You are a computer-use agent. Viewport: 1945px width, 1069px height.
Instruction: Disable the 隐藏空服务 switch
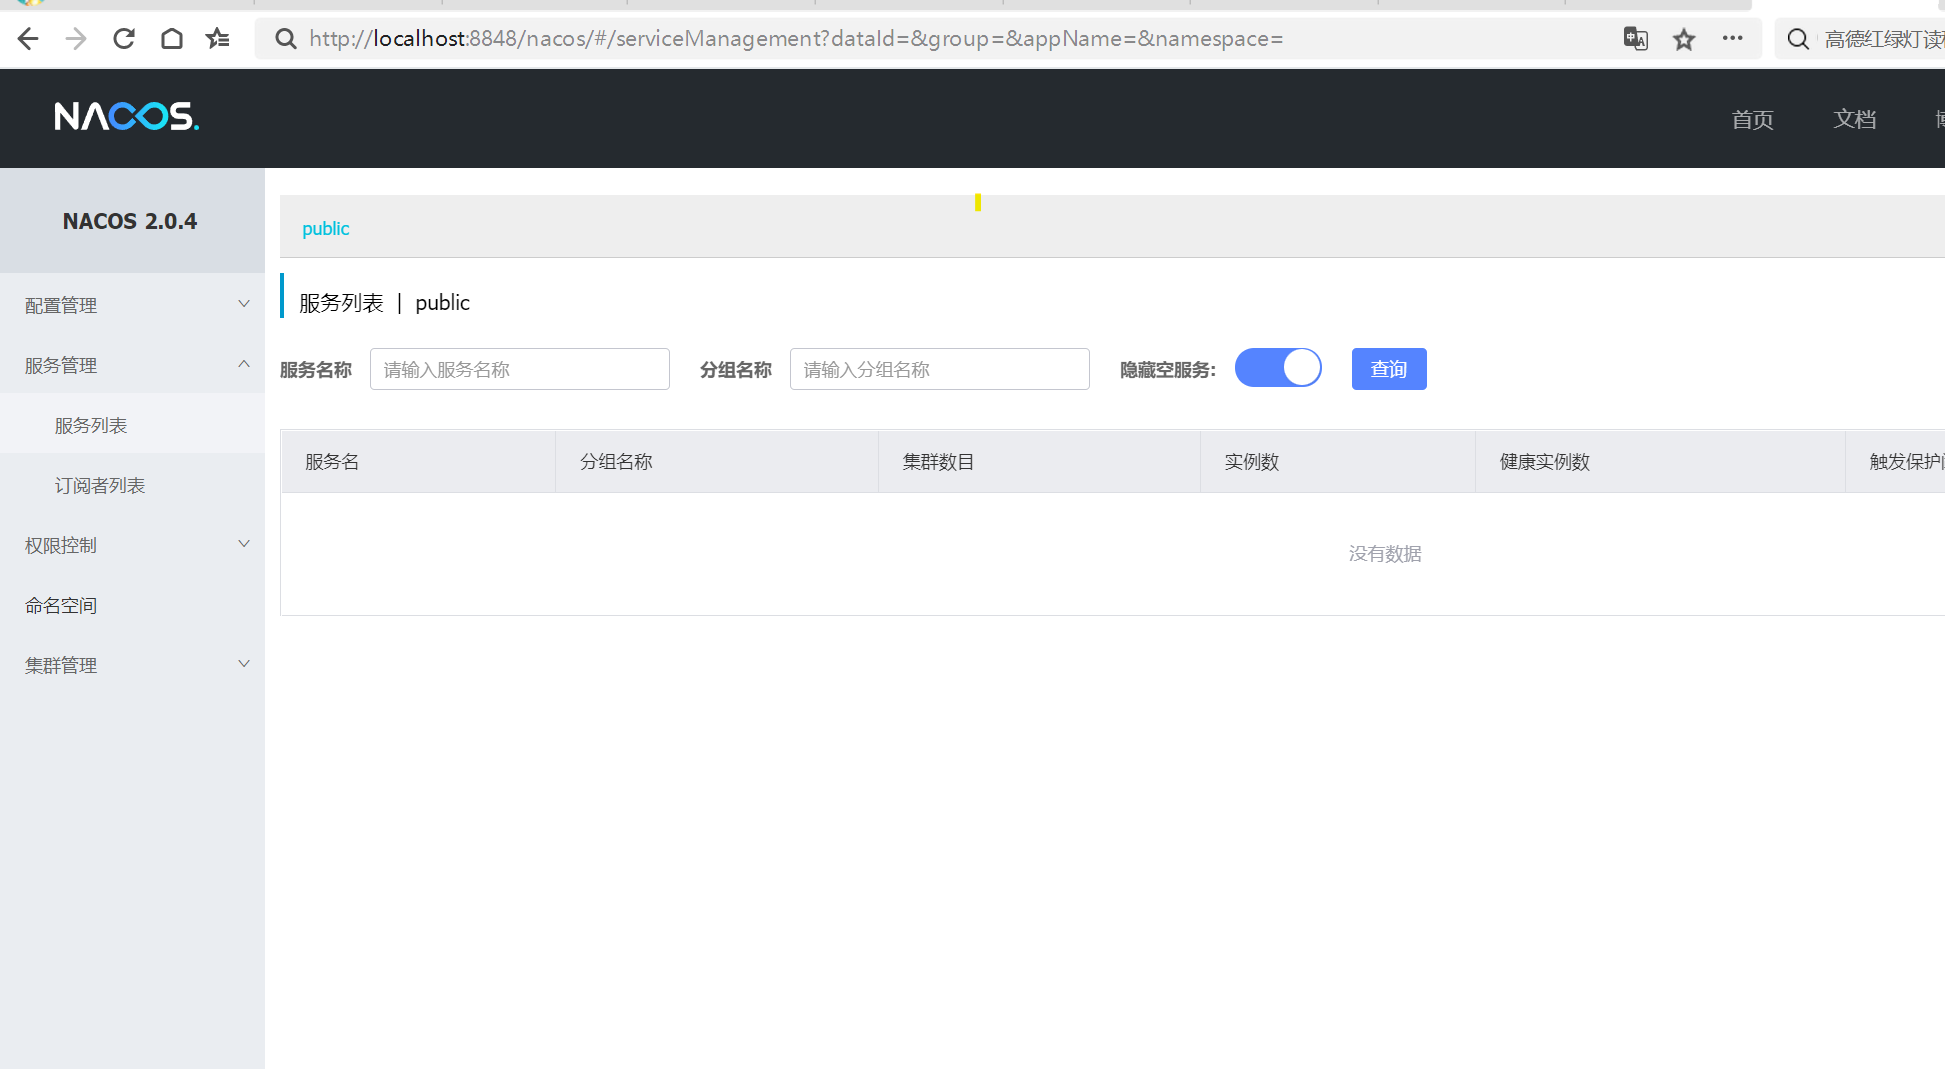[1278, 368]
